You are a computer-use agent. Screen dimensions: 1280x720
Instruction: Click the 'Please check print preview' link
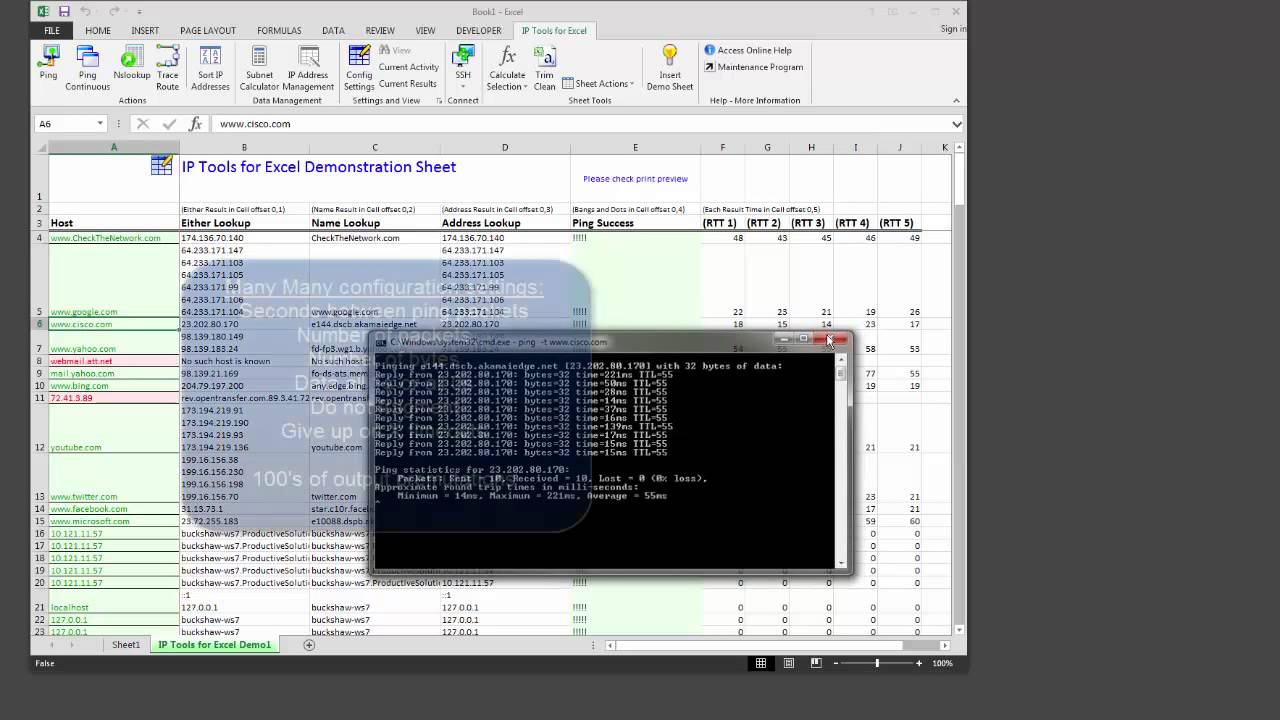635,179
